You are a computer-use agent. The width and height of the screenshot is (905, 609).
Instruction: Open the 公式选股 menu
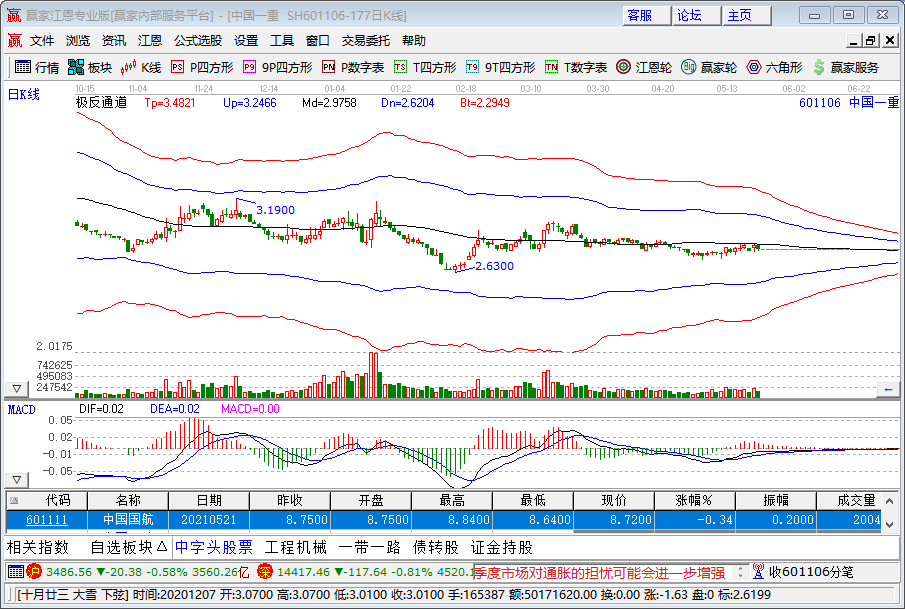coord(198,40)
